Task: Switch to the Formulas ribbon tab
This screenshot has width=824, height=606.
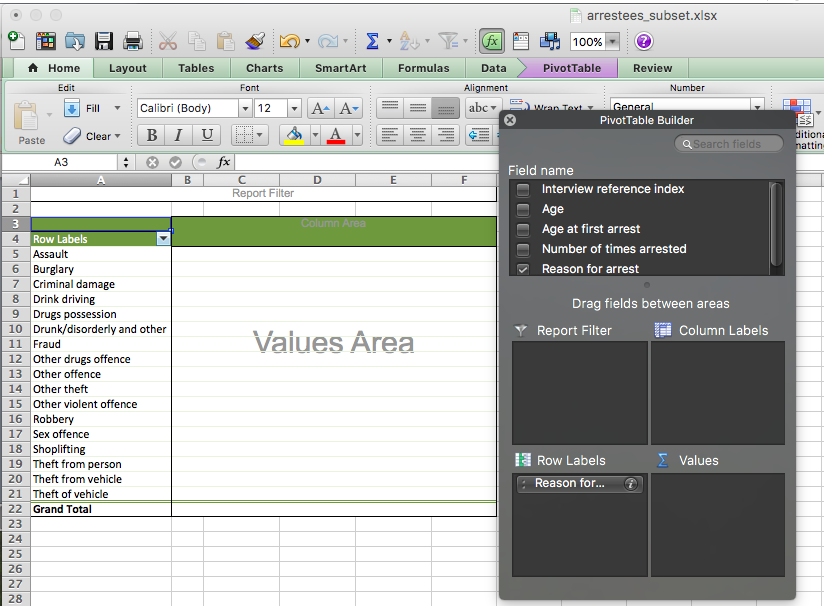Action: [423, 68]
